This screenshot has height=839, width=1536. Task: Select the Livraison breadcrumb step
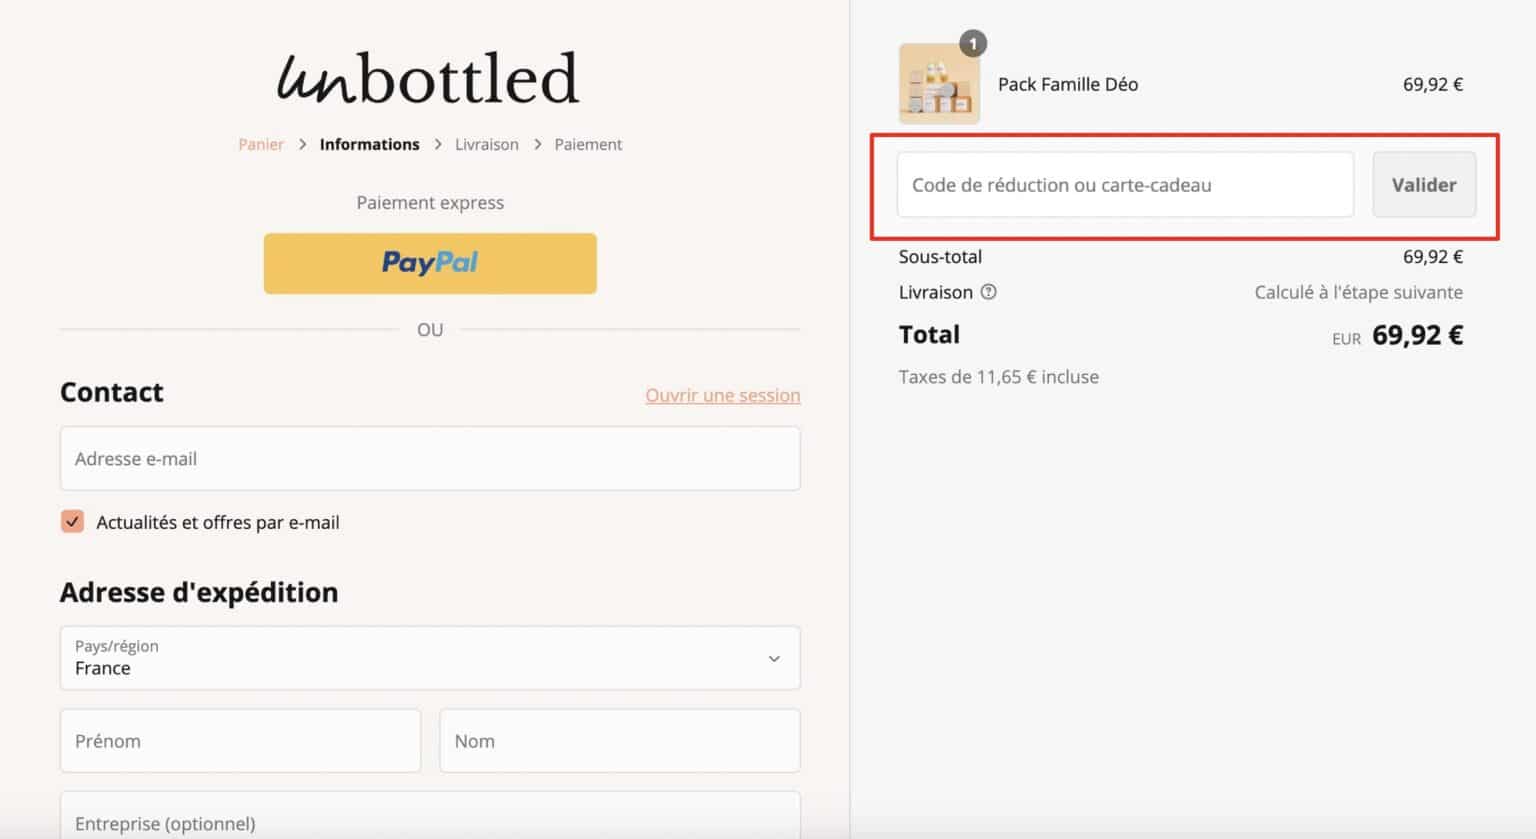coord(487,144)
